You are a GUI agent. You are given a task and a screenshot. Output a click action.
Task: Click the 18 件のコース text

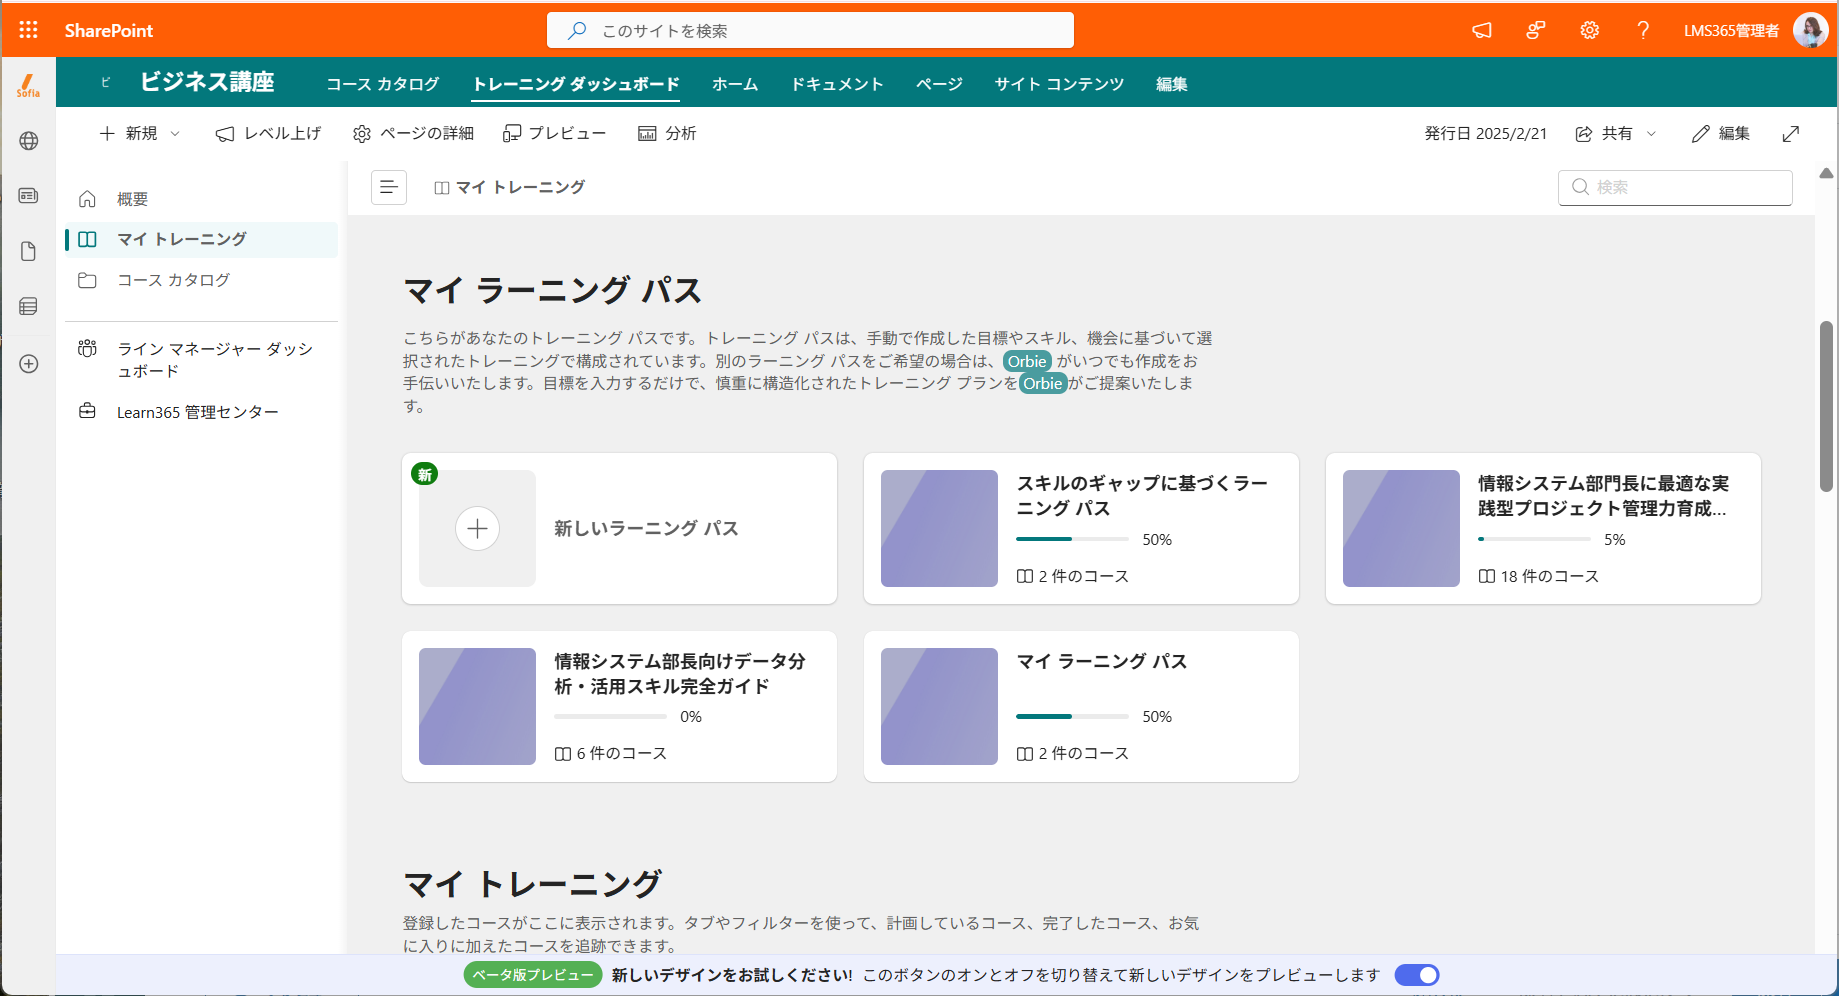coord(1549,576)
